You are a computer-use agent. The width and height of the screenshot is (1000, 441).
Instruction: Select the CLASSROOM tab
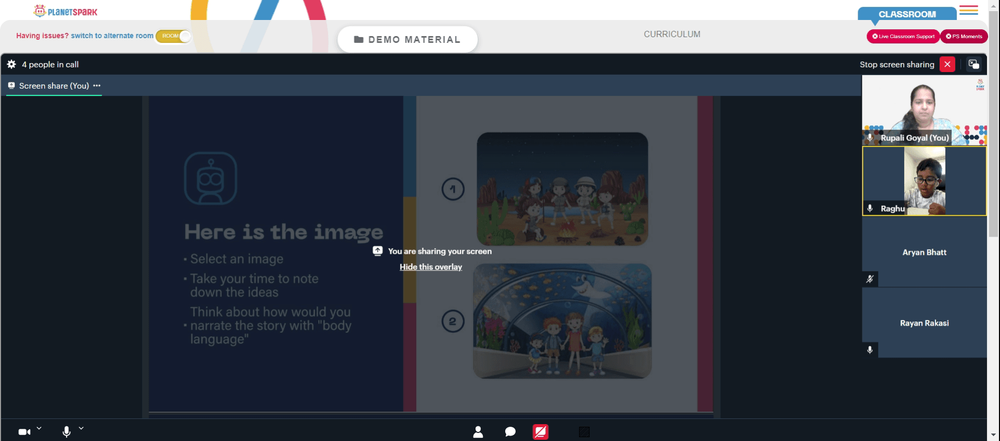(907, 14)
